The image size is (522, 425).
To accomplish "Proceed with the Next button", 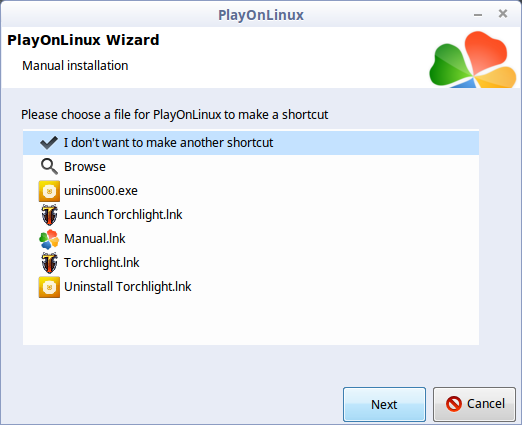I will 384,404.
